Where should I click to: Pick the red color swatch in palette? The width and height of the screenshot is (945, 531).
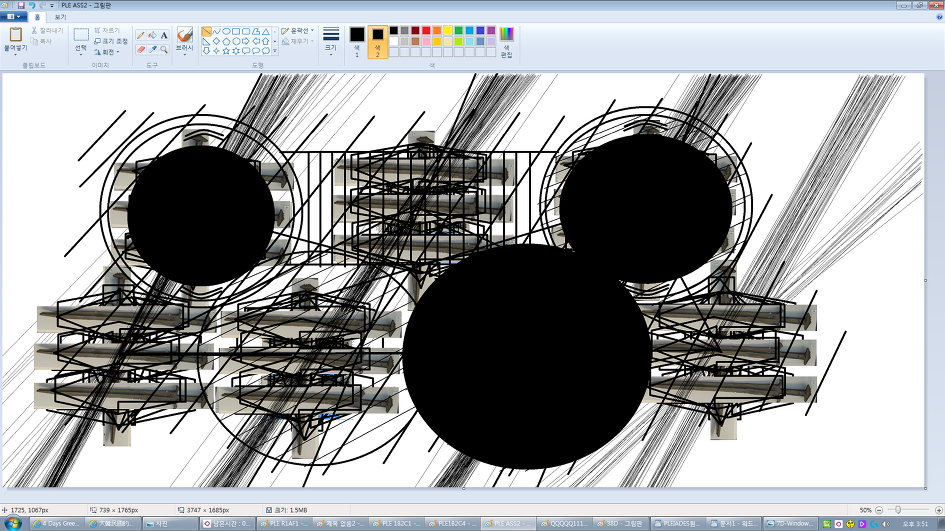click(x=426, y=31)
